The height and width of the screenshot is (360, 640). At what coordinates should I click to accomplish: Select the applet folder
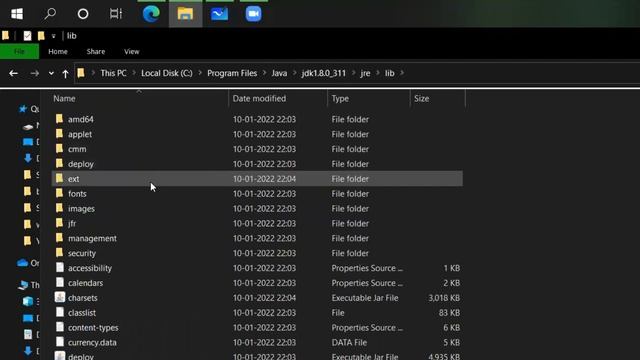[x=80, y=134]
